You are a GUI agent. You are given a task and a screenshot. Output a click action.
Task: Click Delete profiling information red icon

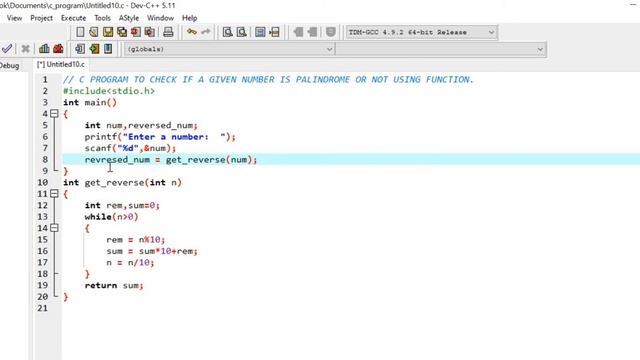click(58, 49)
